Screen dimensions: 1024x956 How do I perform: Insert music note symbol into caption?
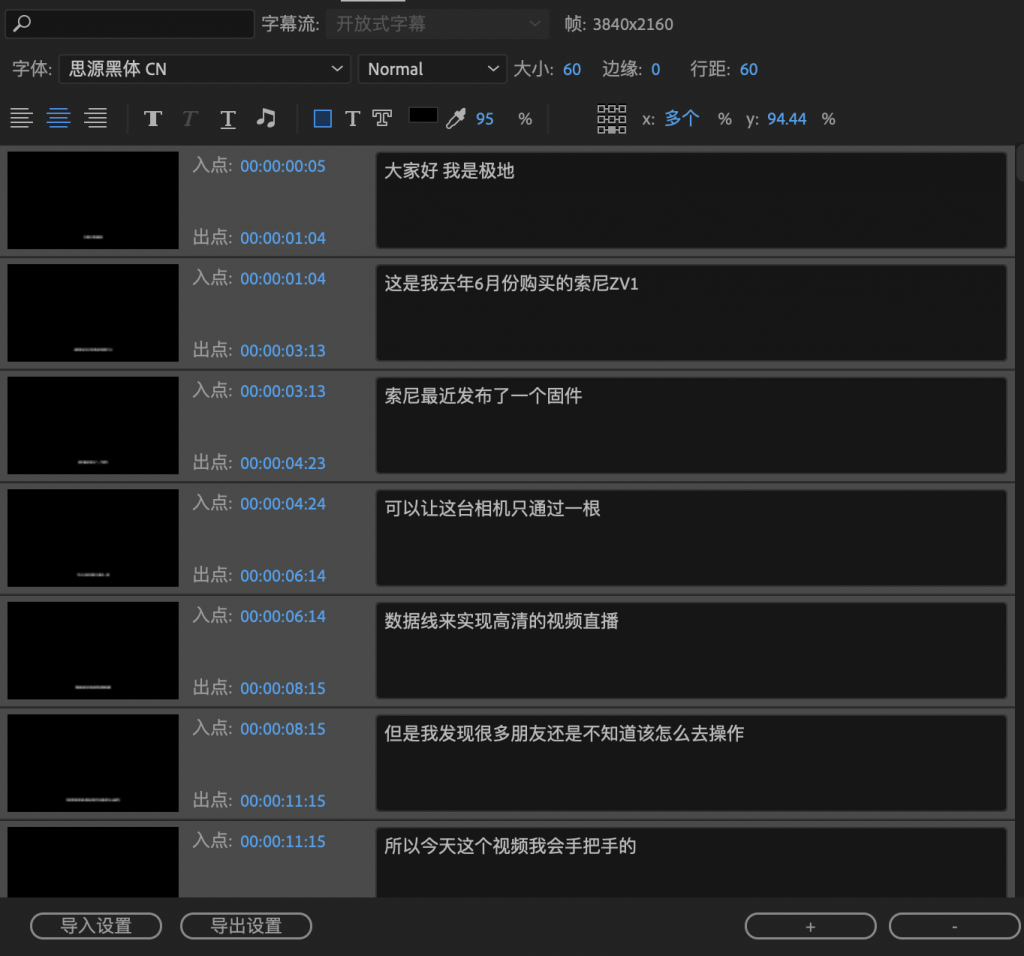(x=266, y=119)
